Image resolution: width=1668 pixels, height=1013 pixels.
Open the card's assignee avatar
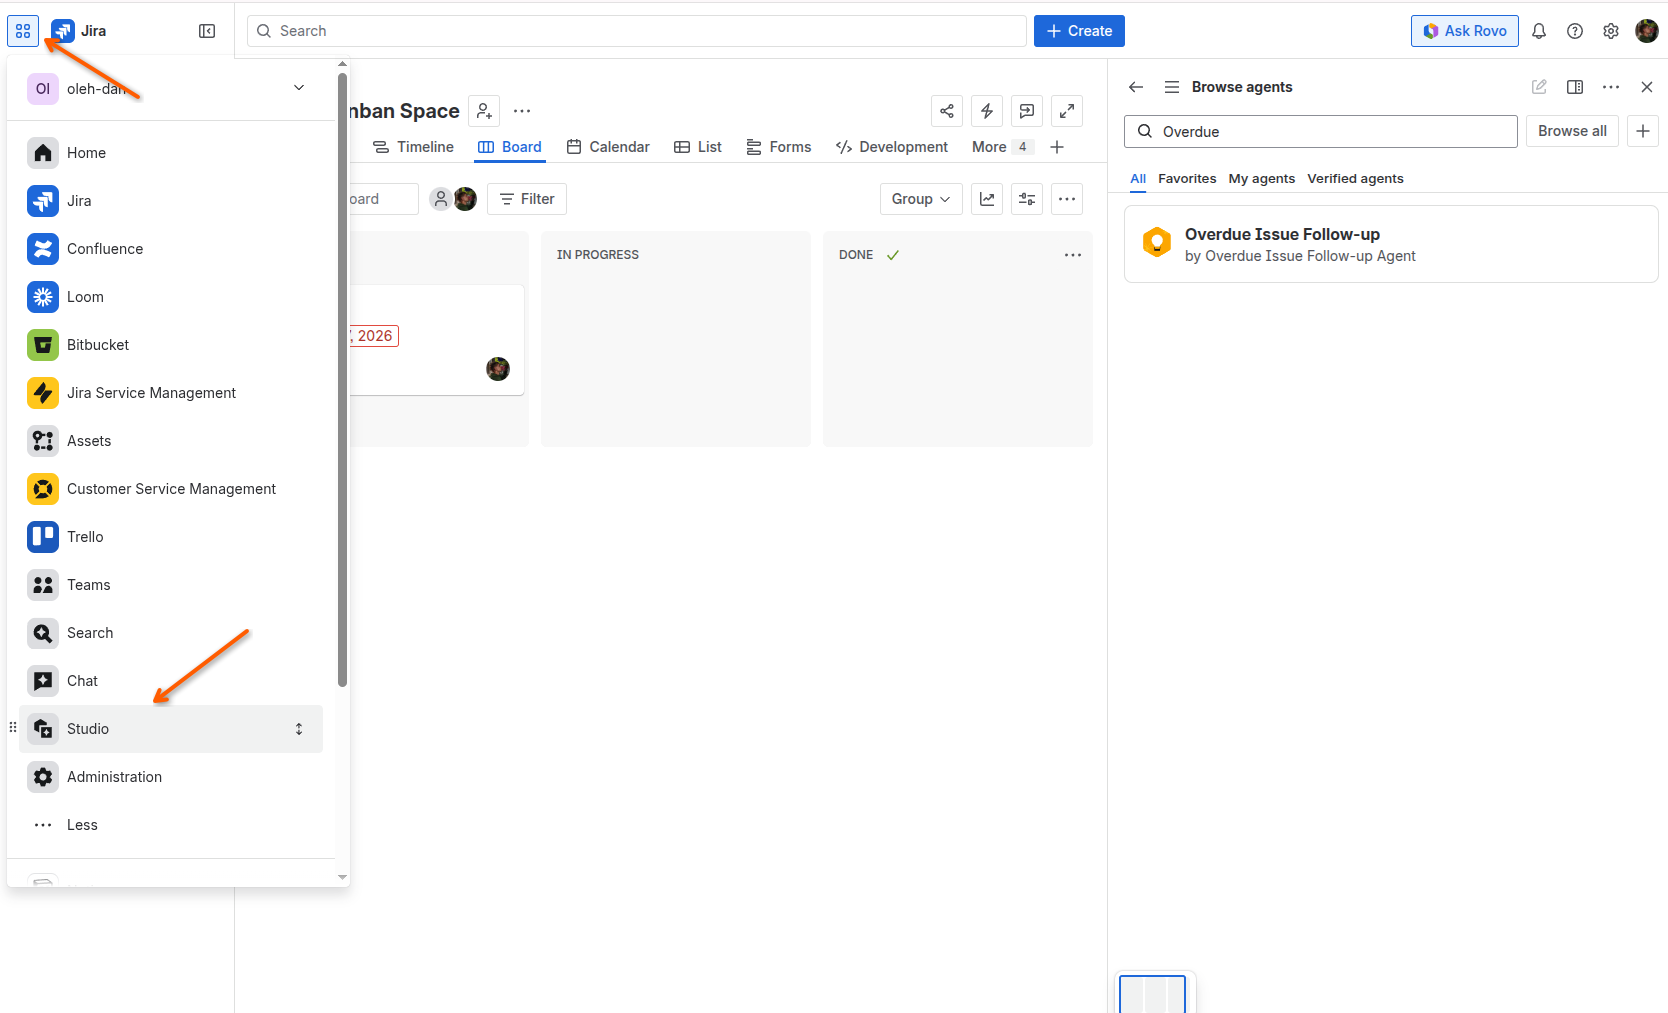pos(498,369)
